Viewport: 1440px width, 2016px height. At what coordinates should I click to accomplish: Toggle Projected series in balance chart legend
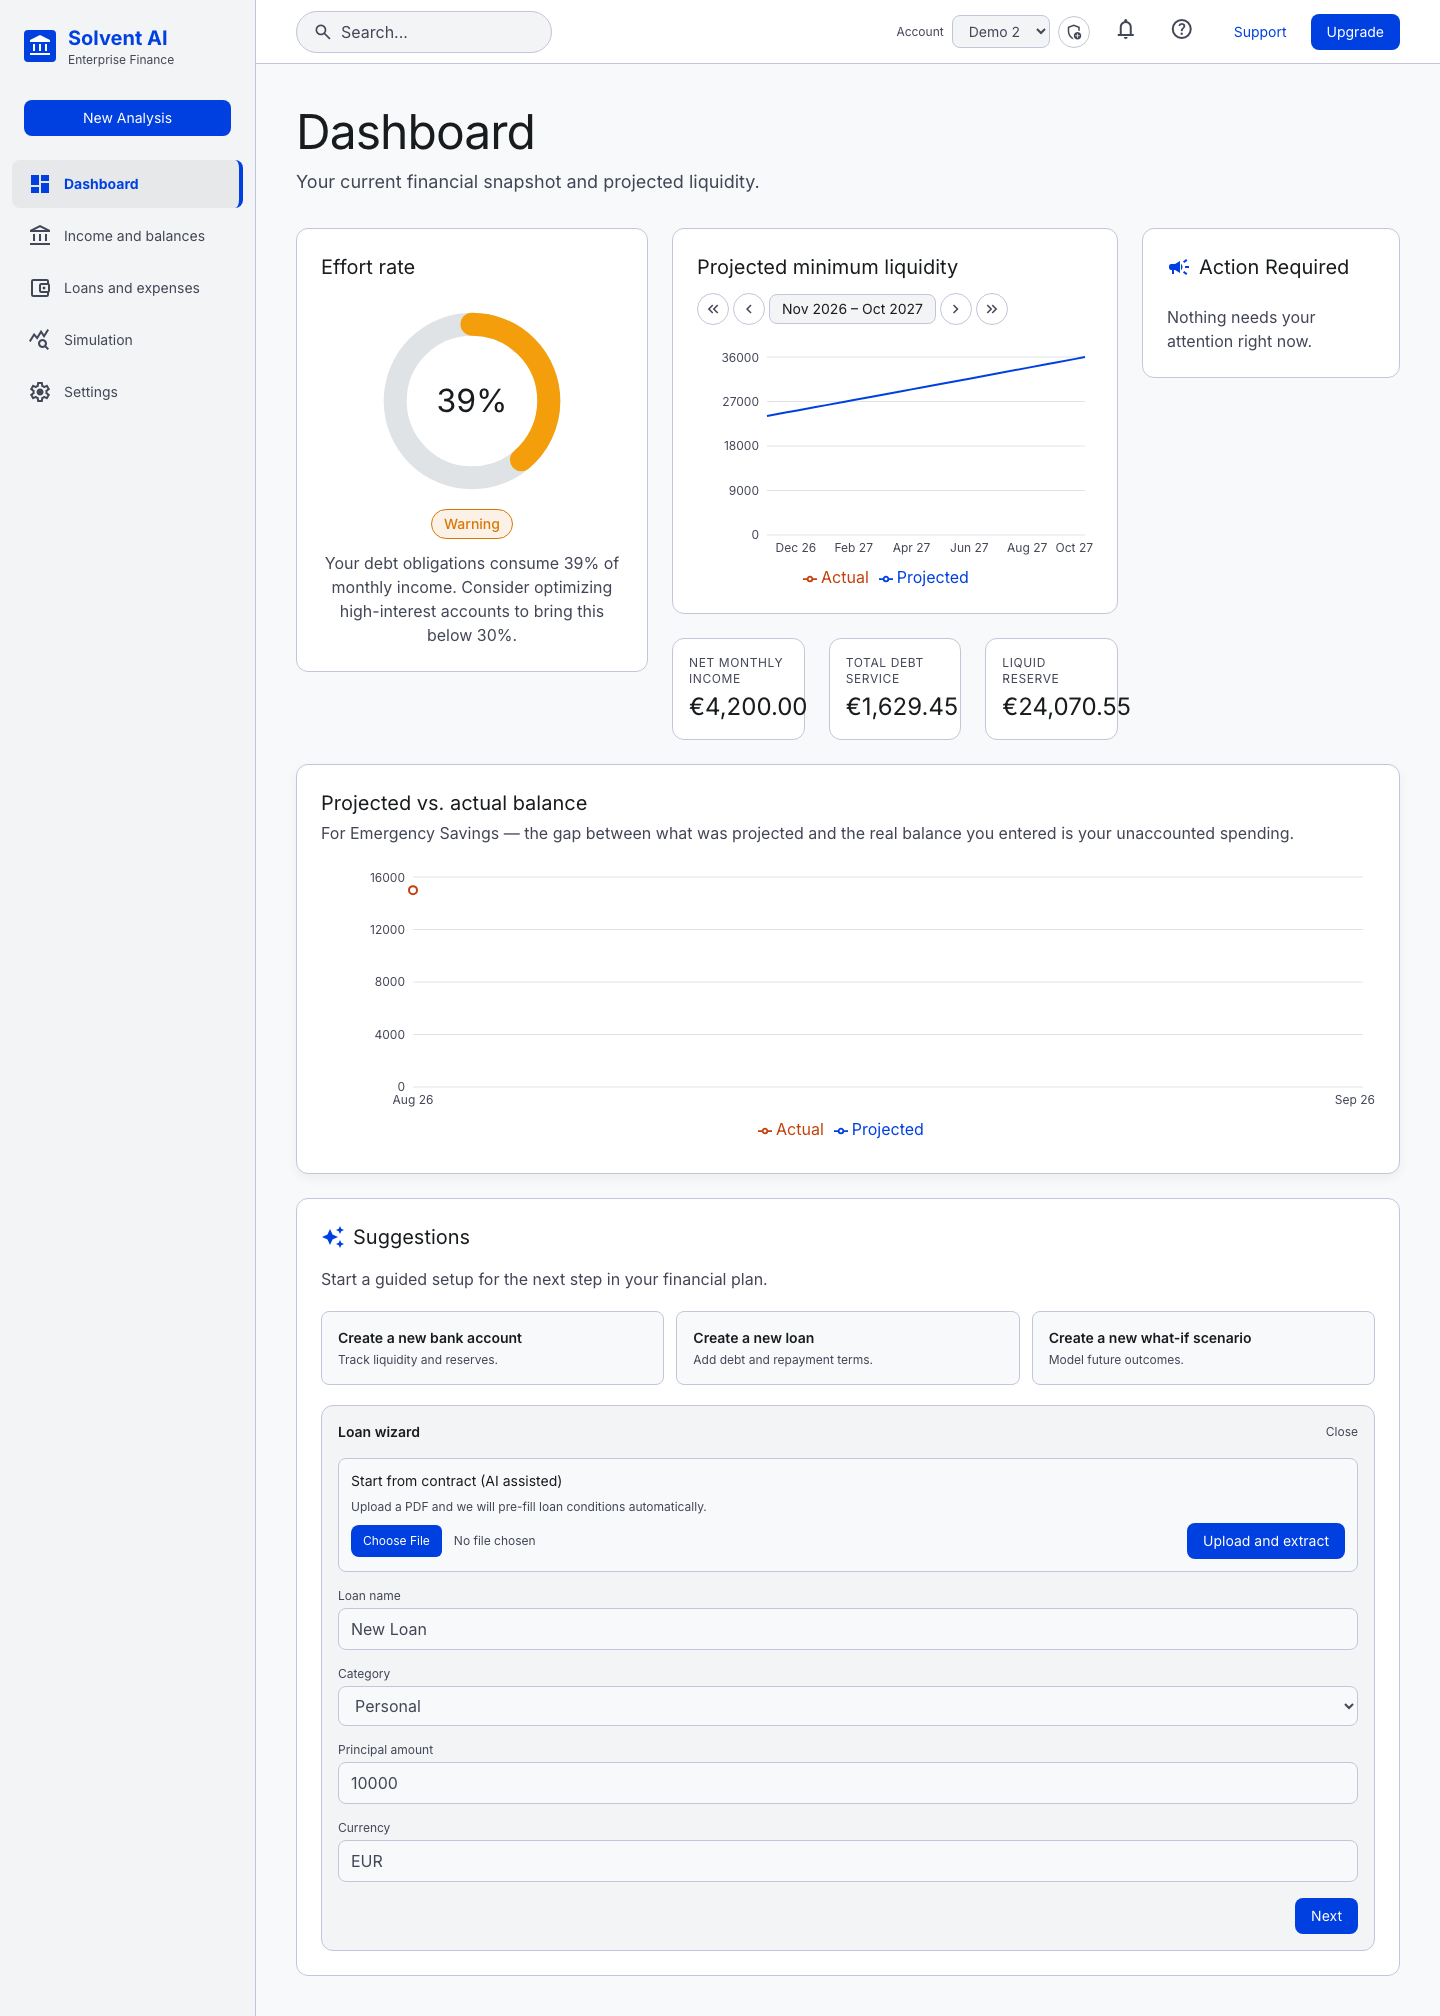tap(879, 1130)
